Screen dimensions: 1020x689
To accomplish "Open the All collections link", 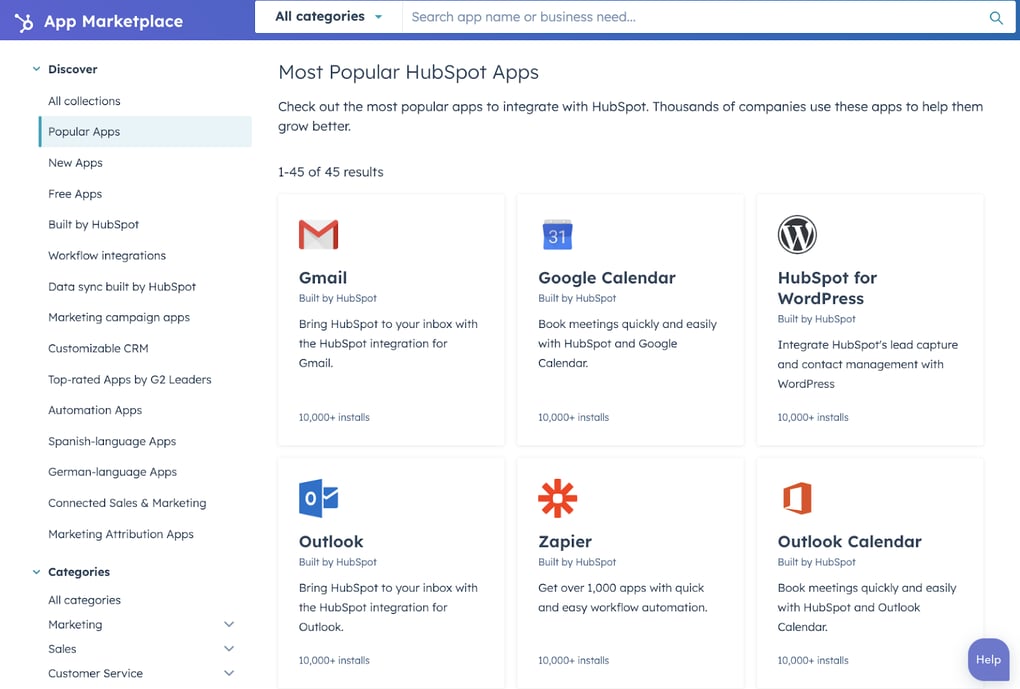I will pos(84,100).
